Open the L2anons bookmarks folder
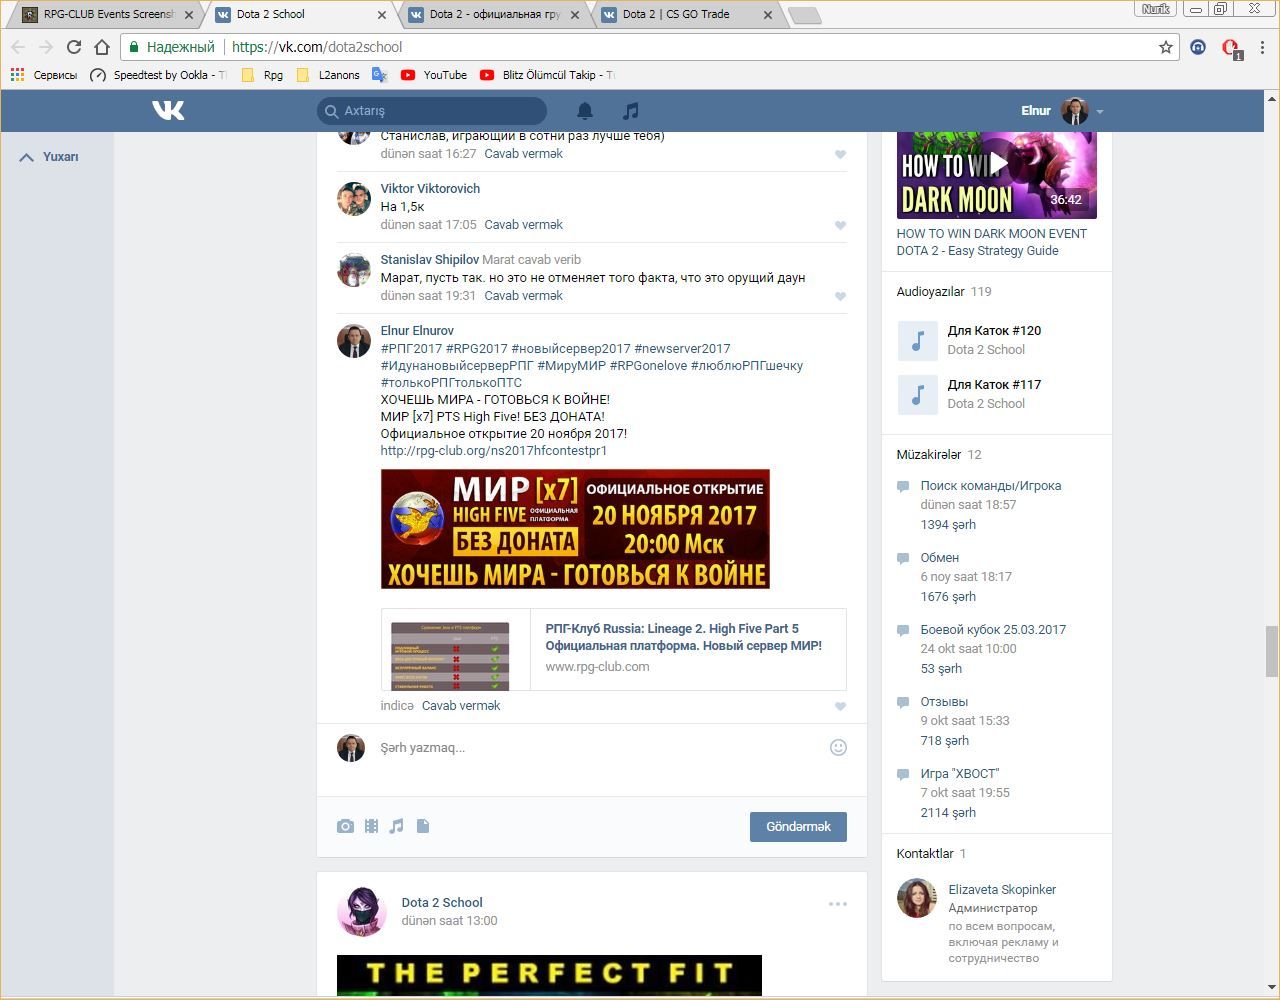Image resolution: width=1280 pixels, height=1000 pixels. tap(328, 75)
